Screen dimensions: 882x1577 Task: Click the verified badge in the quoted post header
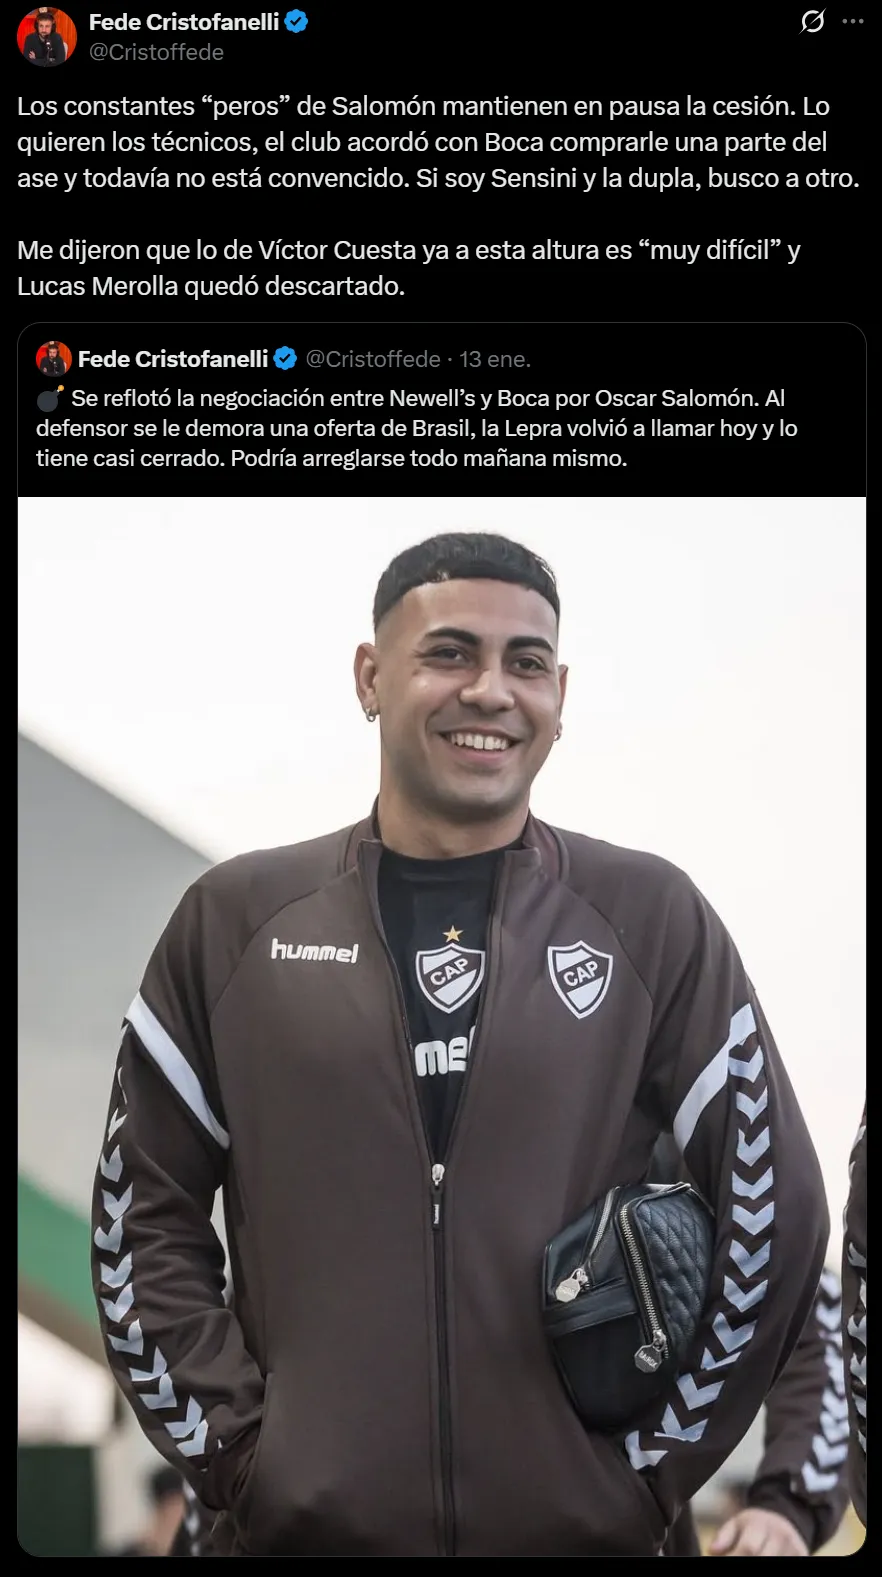pos(285,359)
